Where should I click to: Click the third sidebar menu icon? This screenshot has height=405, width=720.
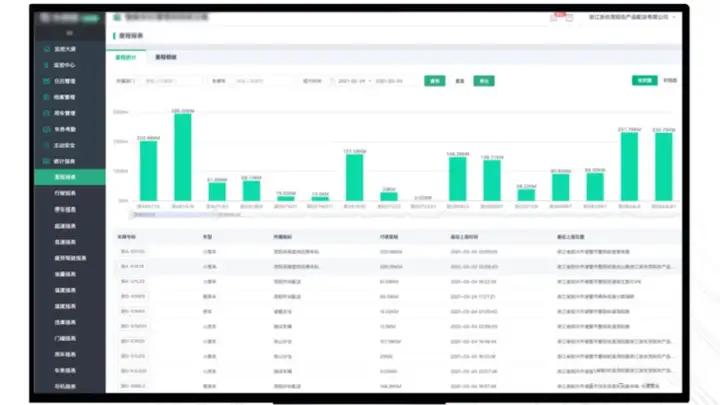46,81
